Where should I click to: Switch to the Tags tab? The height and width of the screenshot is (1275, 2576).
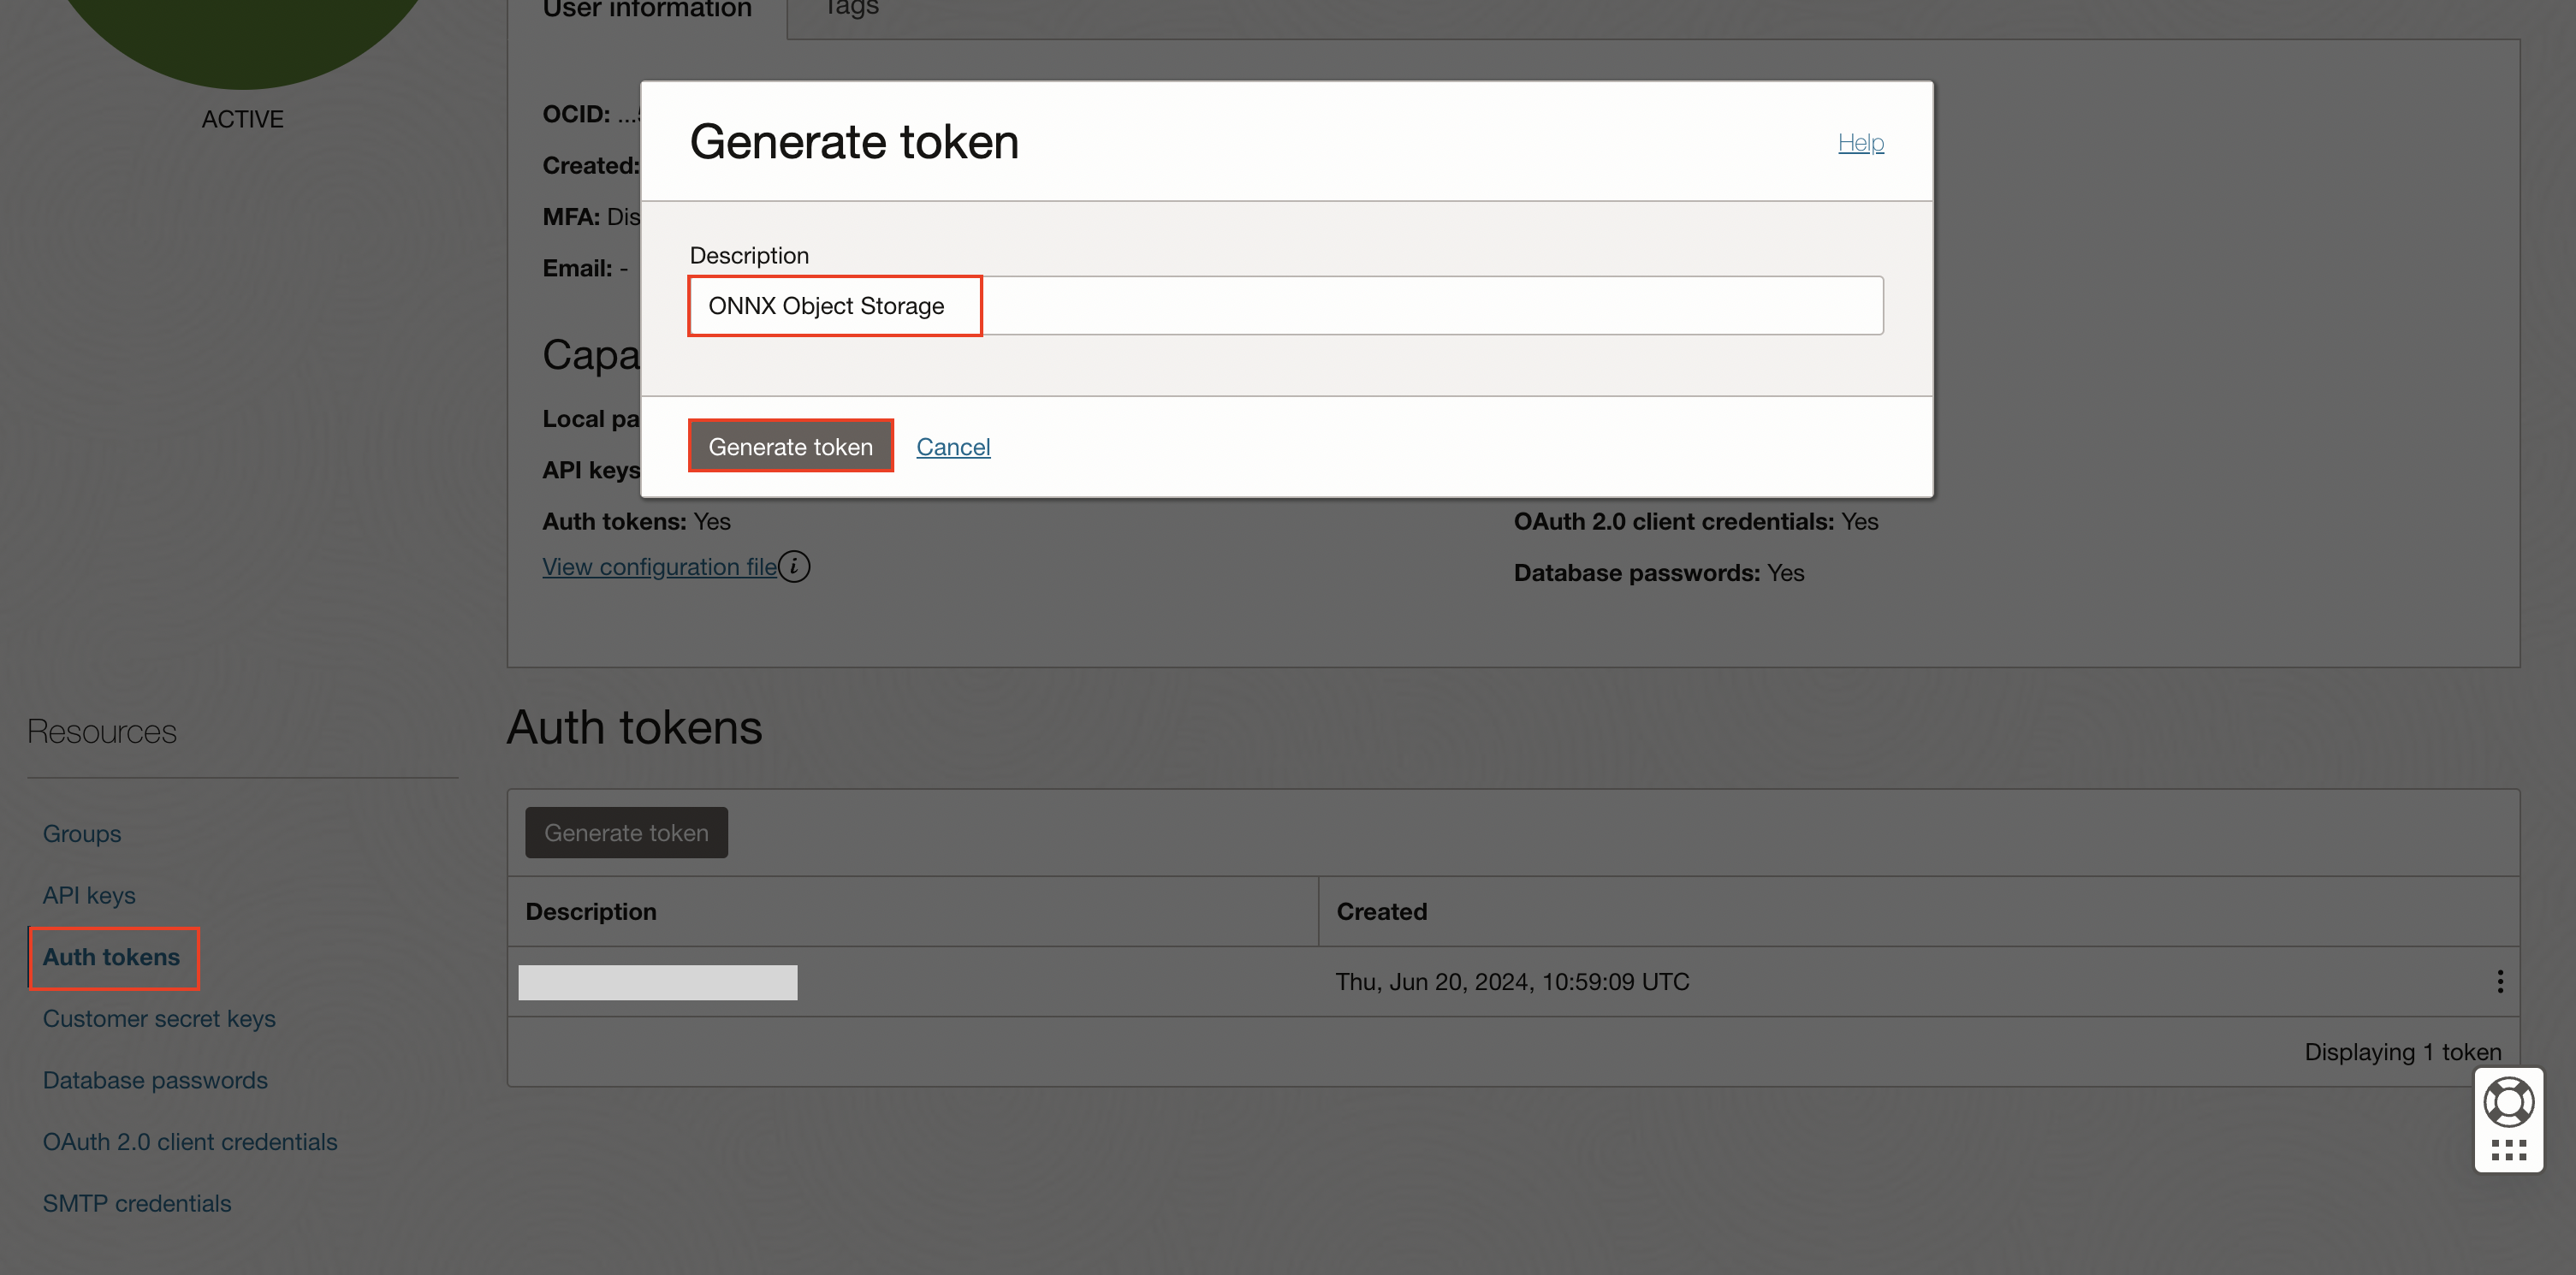[851, 8]
